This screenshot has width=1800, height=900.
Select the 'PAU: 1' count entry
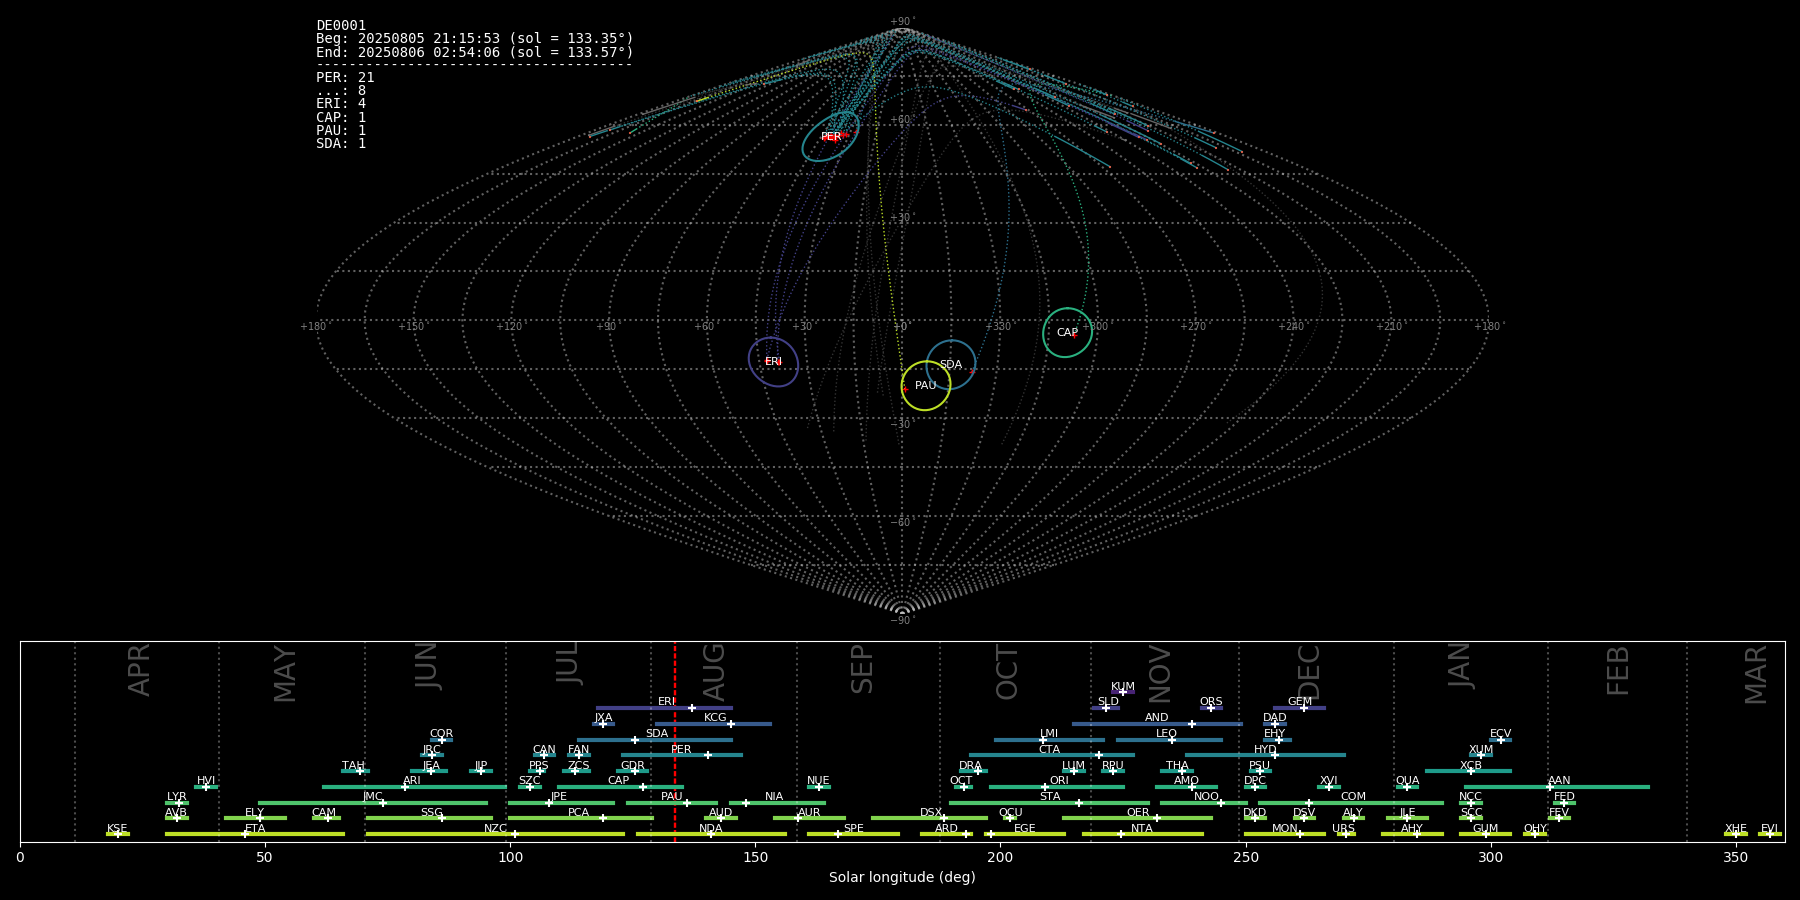point(341,130)
